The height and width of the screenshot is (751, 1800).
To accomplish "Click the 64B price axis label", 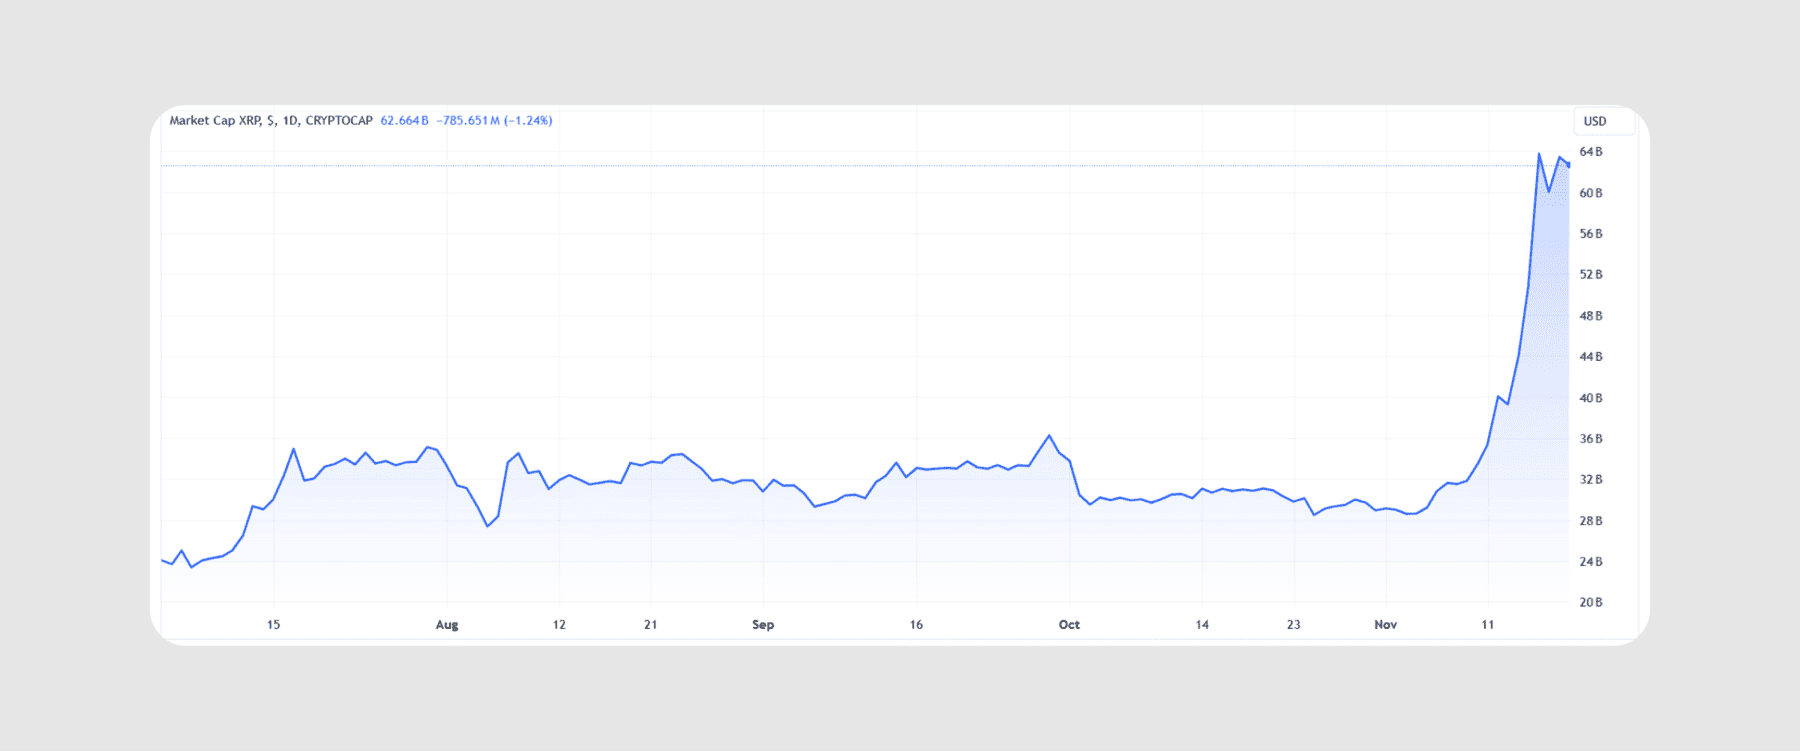I will 1591,152.
